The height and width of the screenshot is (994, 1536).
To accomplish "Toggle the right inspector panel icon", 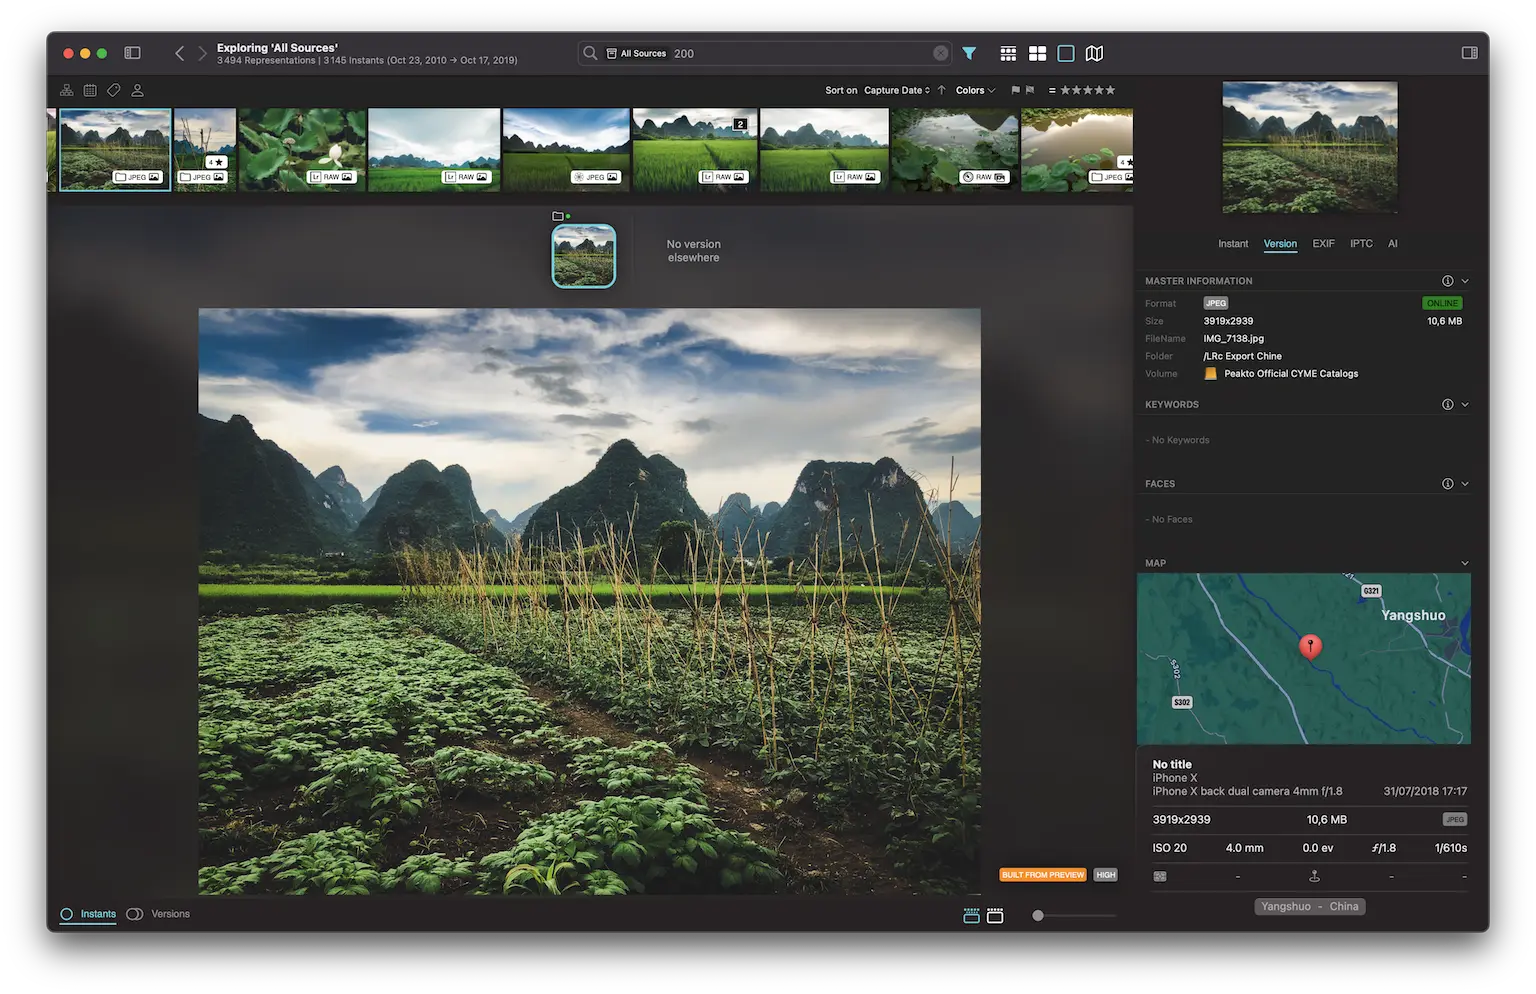I will point(1469,53).
